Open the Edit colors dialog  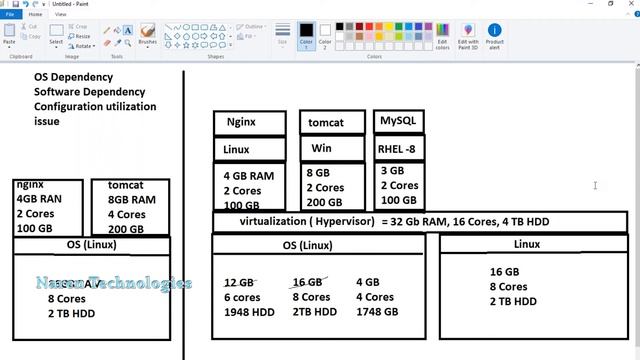[442, 36]
